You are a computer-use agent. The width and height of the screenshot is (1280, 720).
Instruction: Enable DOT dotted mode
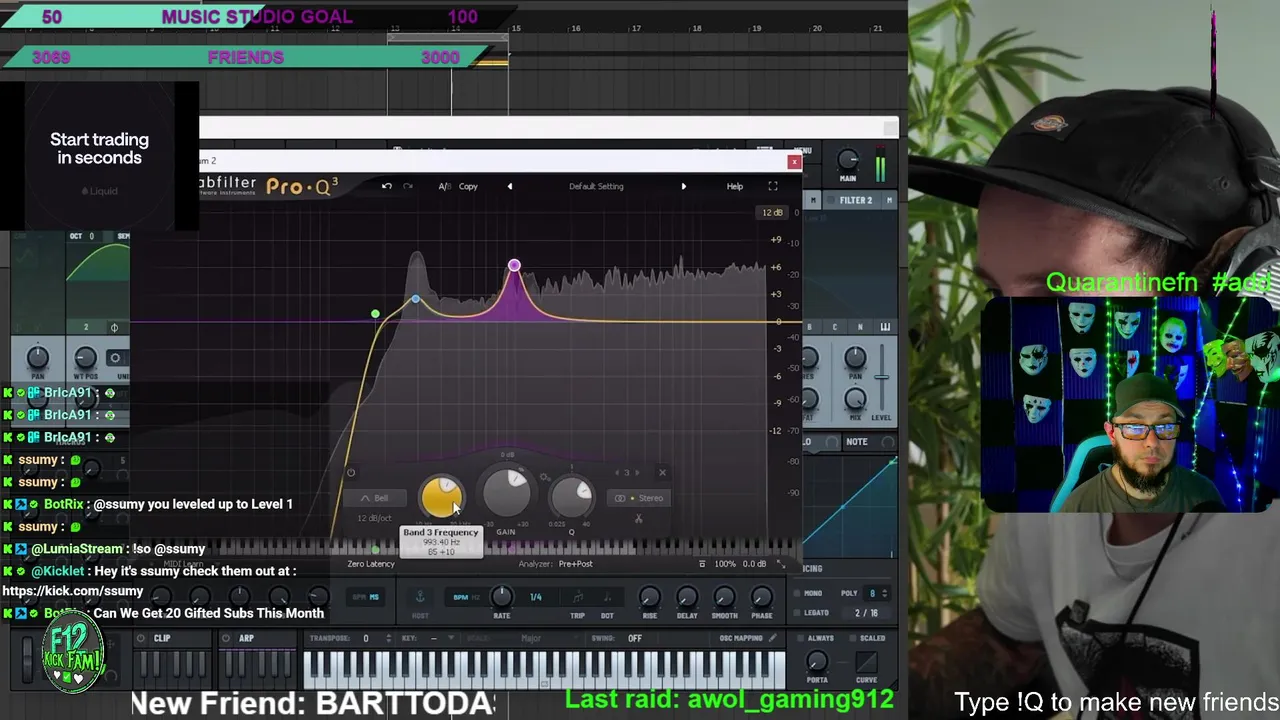tap(607, 597)
